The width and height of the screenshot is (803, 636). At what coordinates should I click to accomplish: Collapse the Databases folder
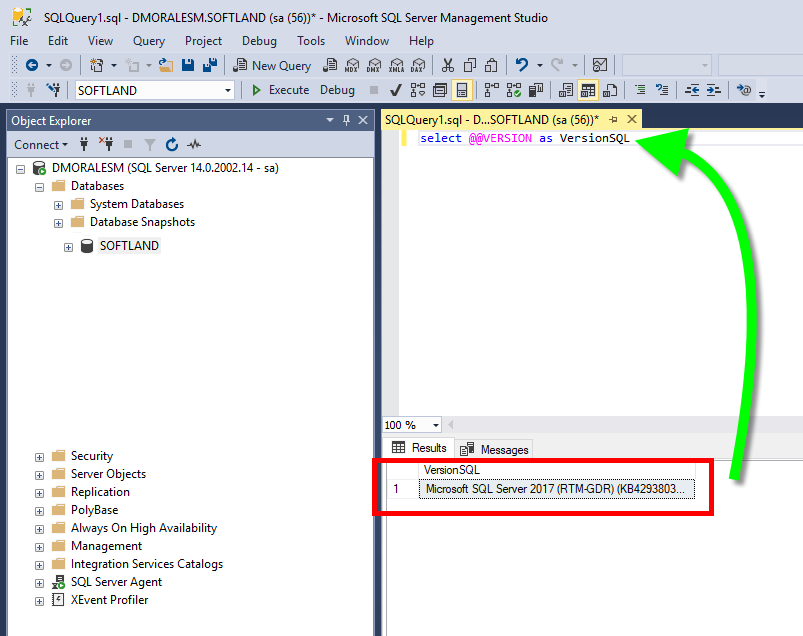coord(39,187)
